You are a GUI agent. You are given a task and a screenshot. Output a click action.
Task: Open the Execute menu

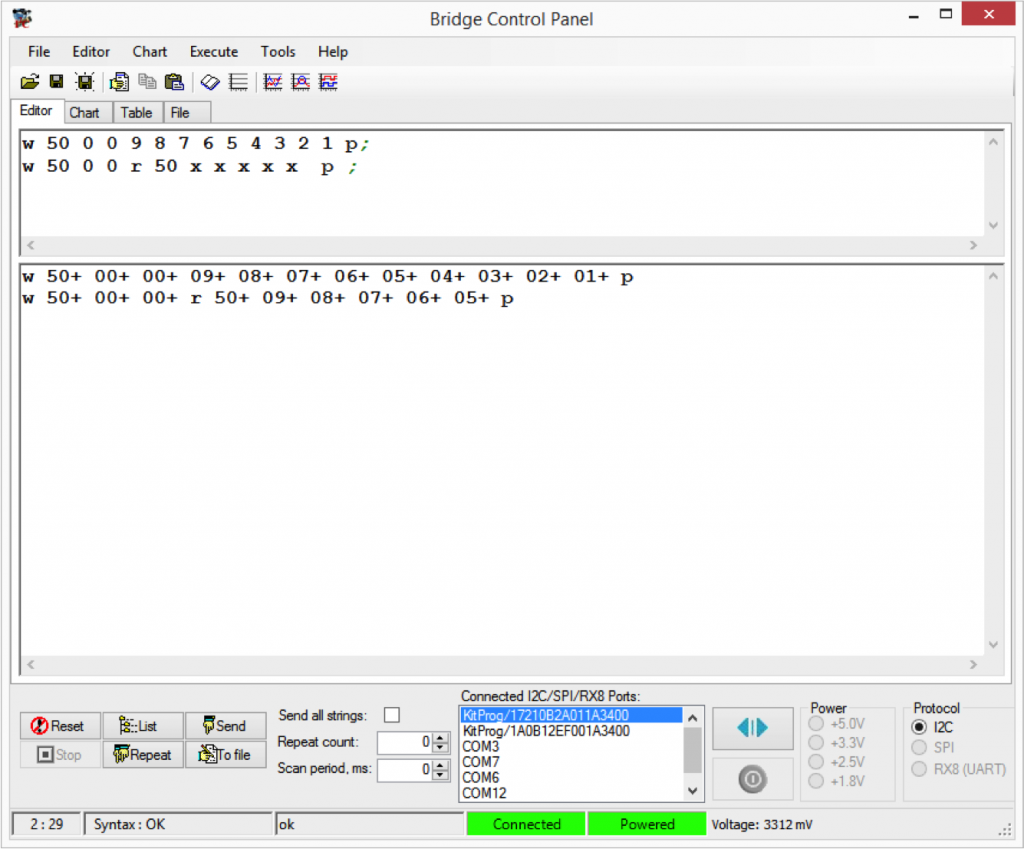(213, 51)
